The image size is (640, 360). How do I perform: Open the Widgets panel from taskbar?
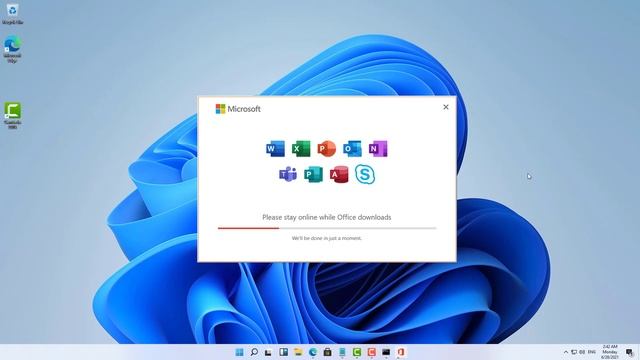[283, 352]
